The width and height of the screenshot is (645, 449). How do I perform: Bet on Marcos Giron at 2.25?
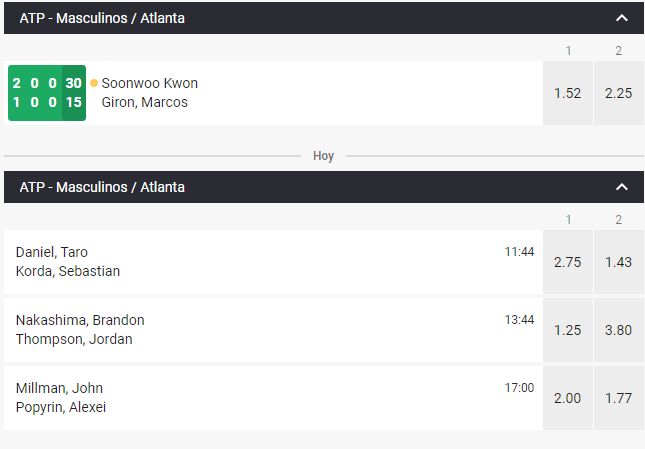[x=618, y=93]
